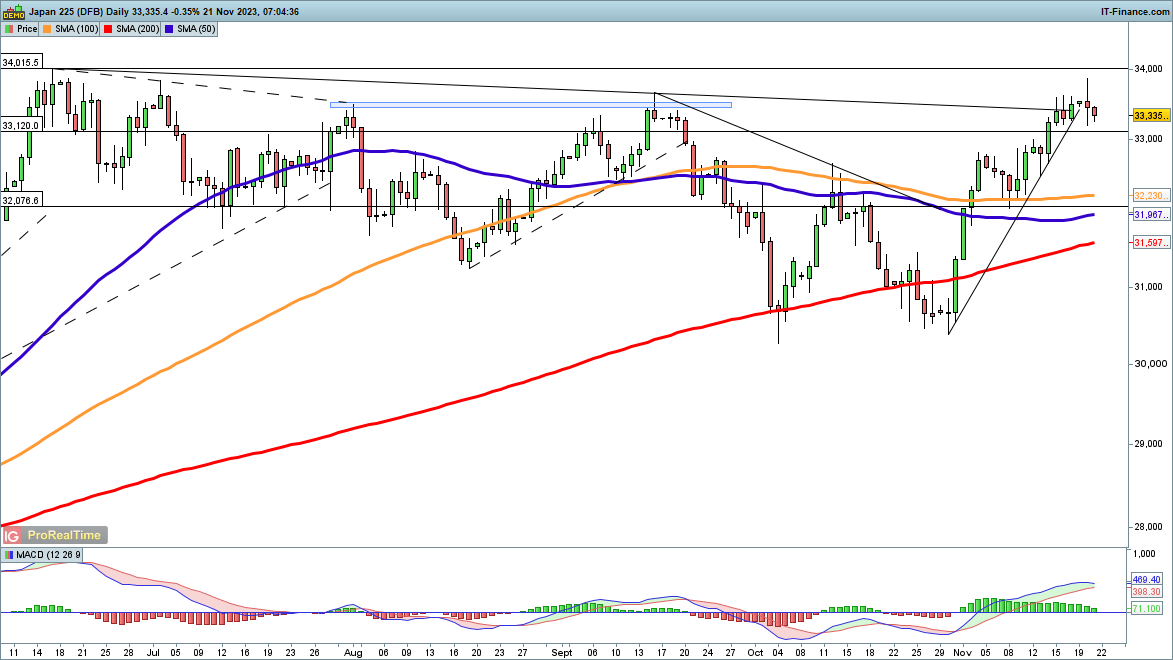Select the 32,076.6 support level label
The width and height of the screenshot is (1173, 660).
(x=21, y=200)
